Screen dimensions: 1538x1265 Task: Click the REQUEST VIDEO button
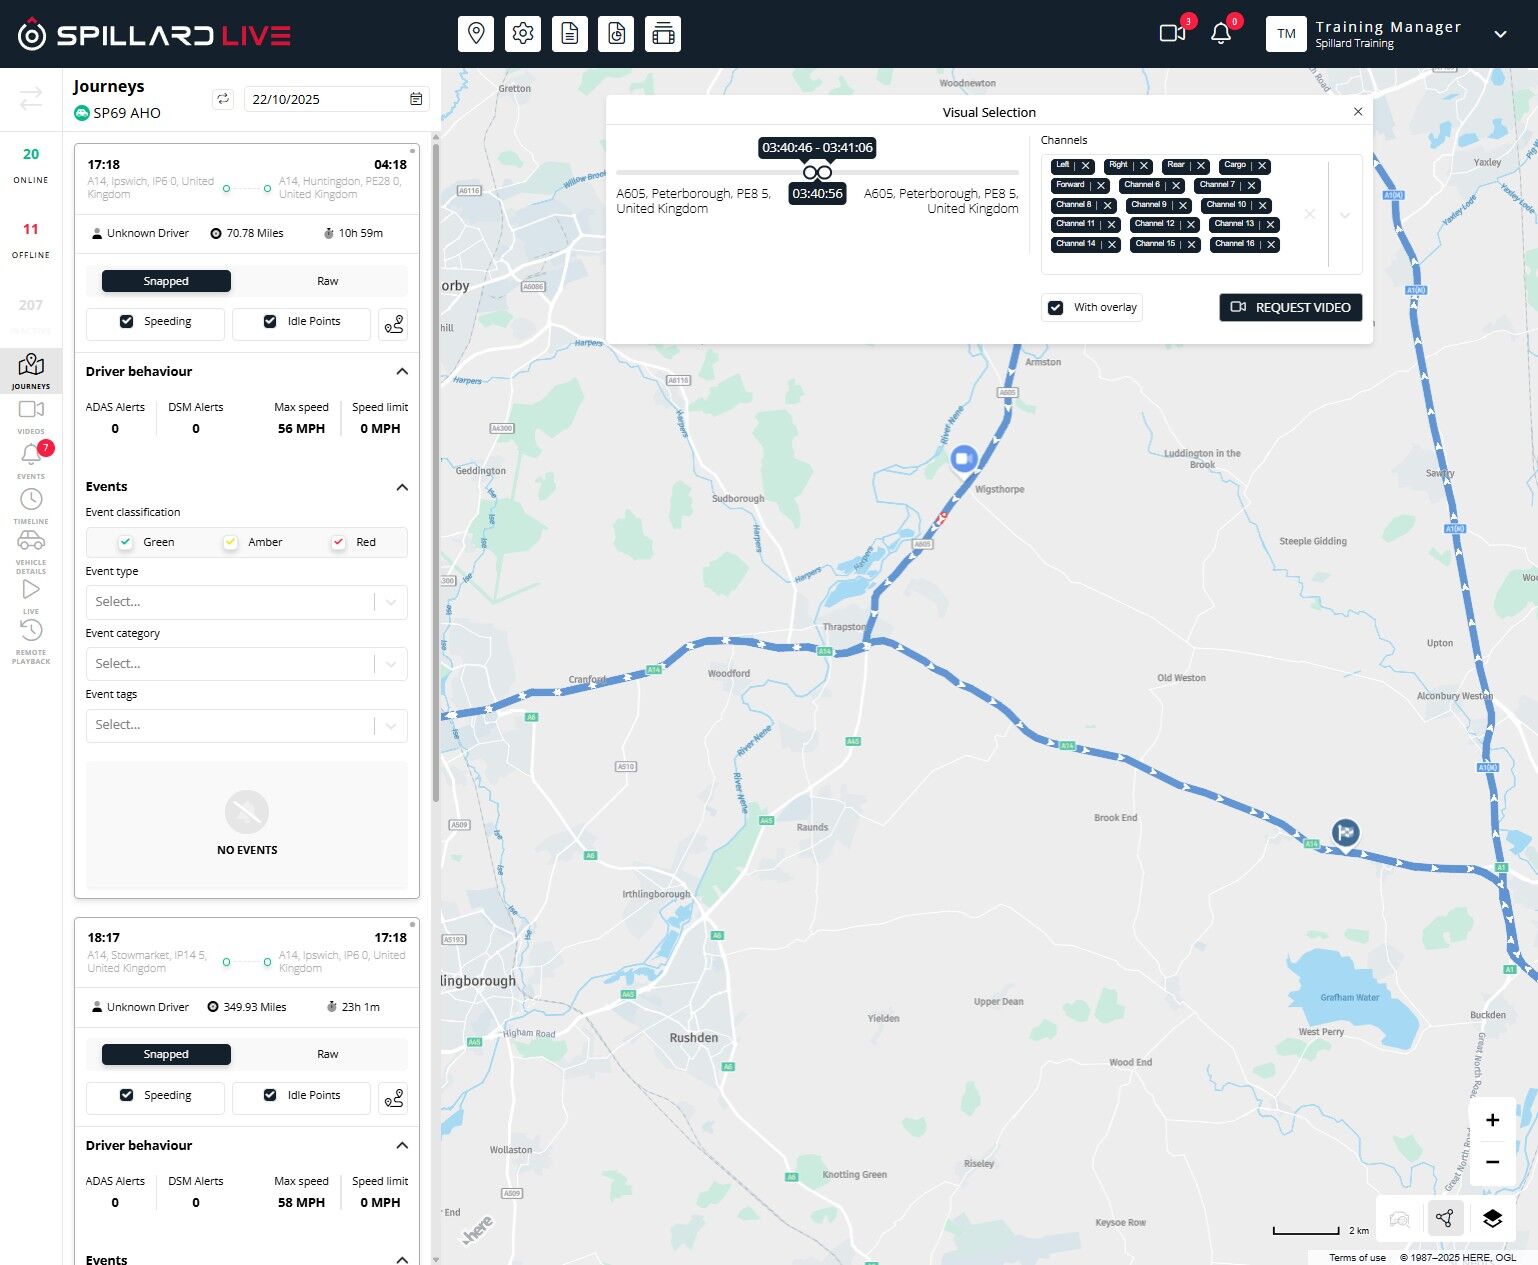point(1290,307)
